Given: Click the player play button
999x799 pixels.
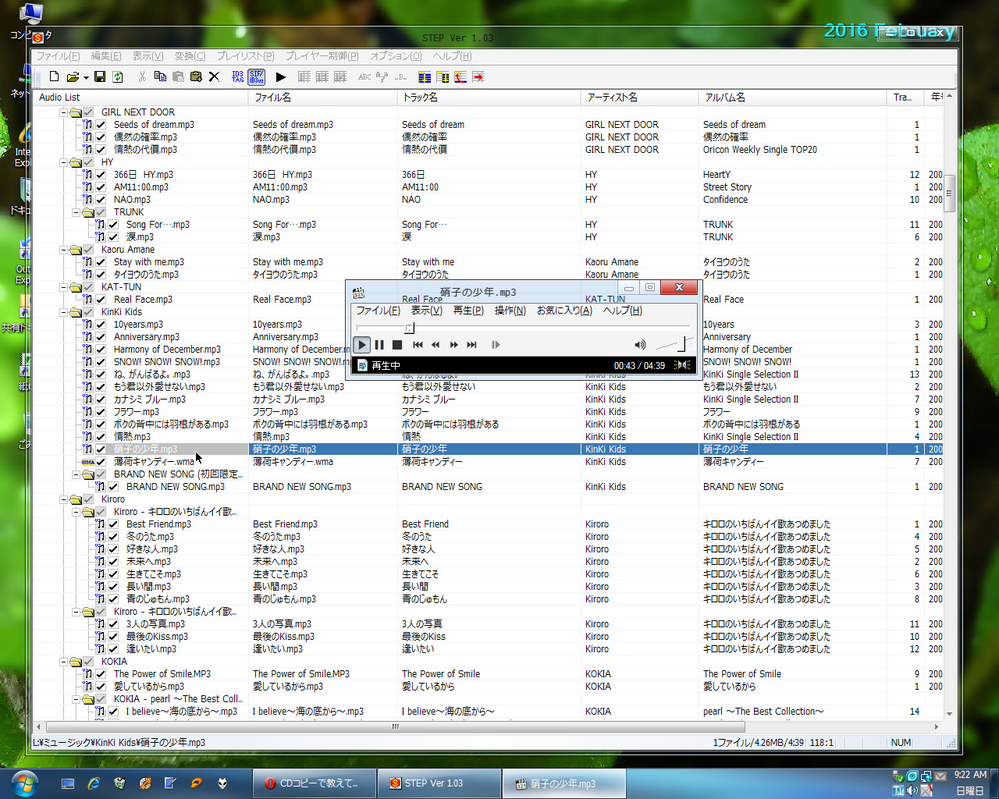Looking at the screenshot, I should [361, 345].
